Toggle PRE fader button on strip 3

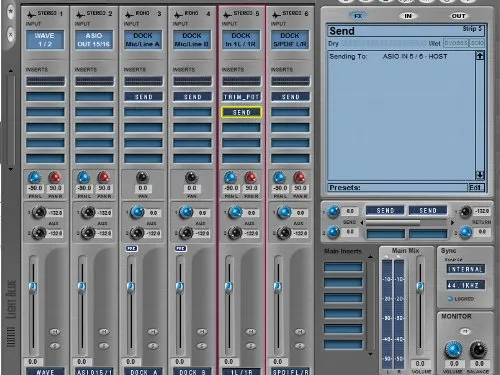coord(132,249)
